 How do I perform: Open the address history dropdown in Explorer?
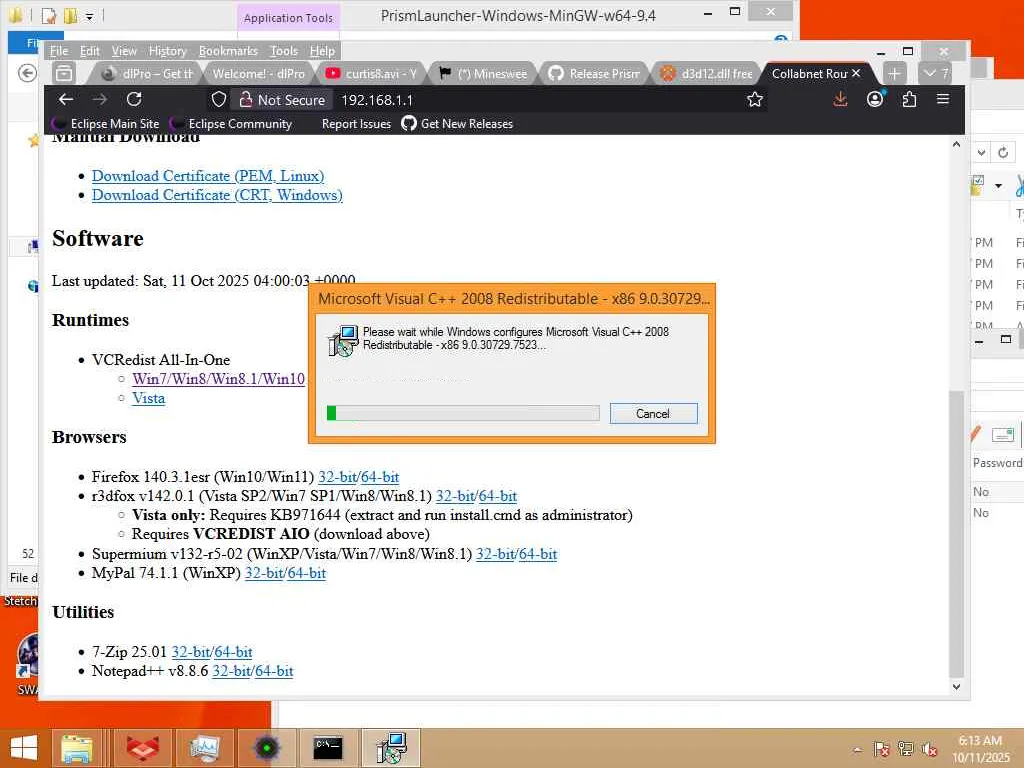982,153
